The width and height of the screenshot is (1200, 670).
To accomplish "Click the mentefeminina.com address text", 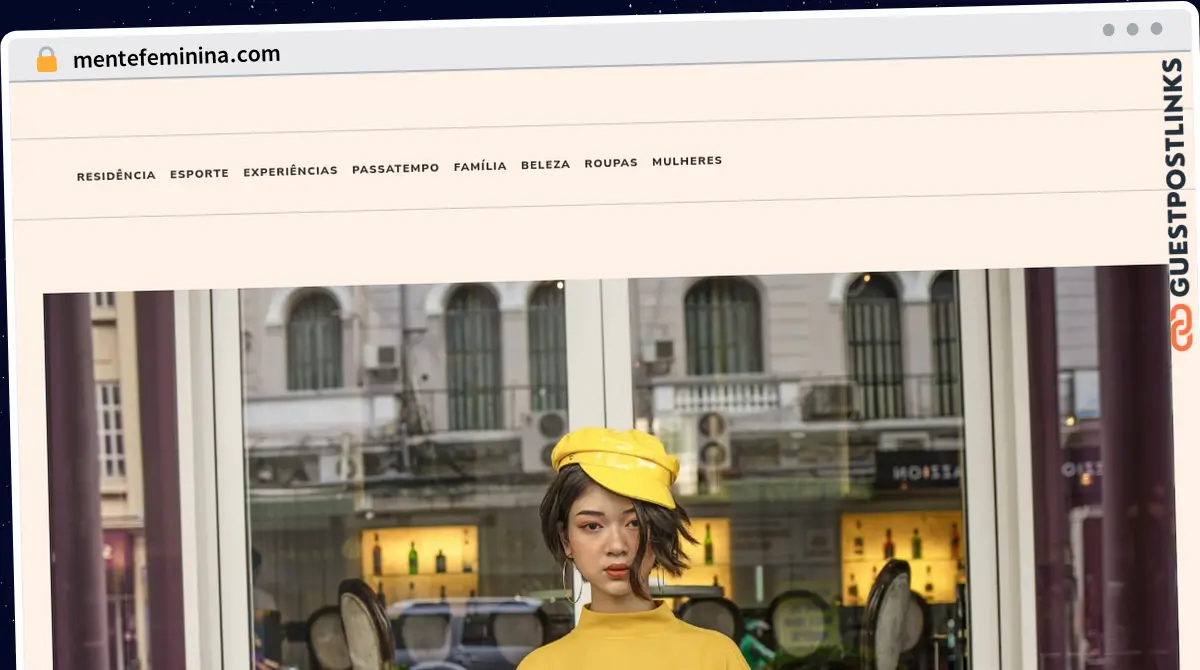I will [176, 56].
